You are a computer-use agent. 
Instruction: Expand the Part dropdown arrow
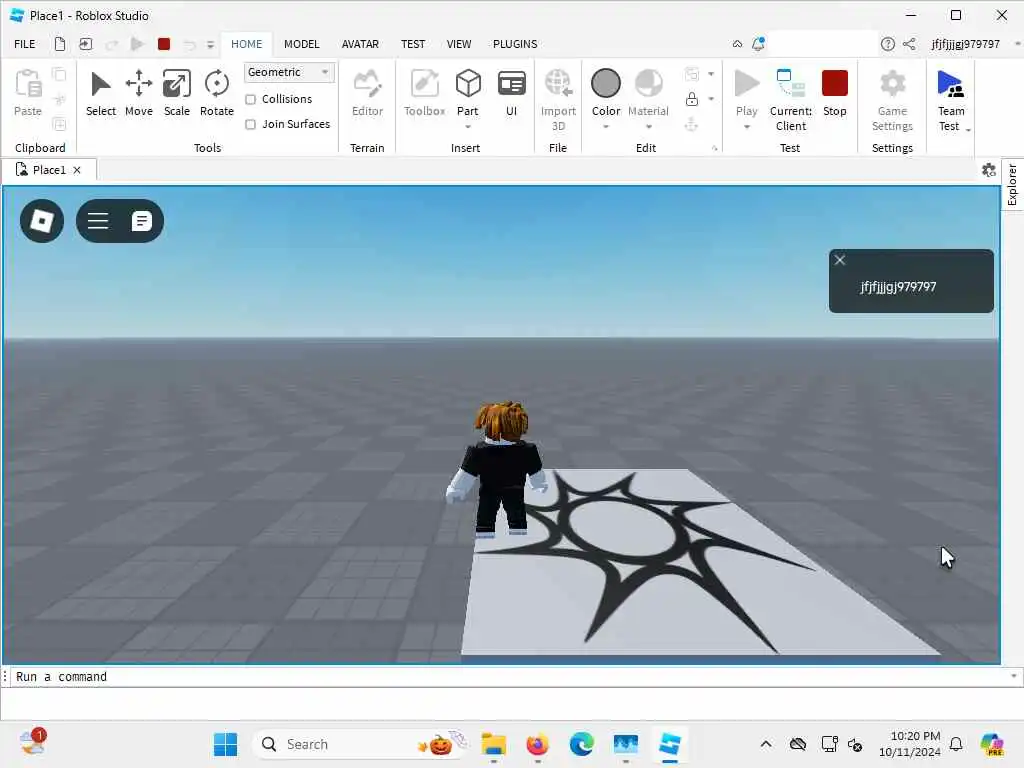click(468, 127)
